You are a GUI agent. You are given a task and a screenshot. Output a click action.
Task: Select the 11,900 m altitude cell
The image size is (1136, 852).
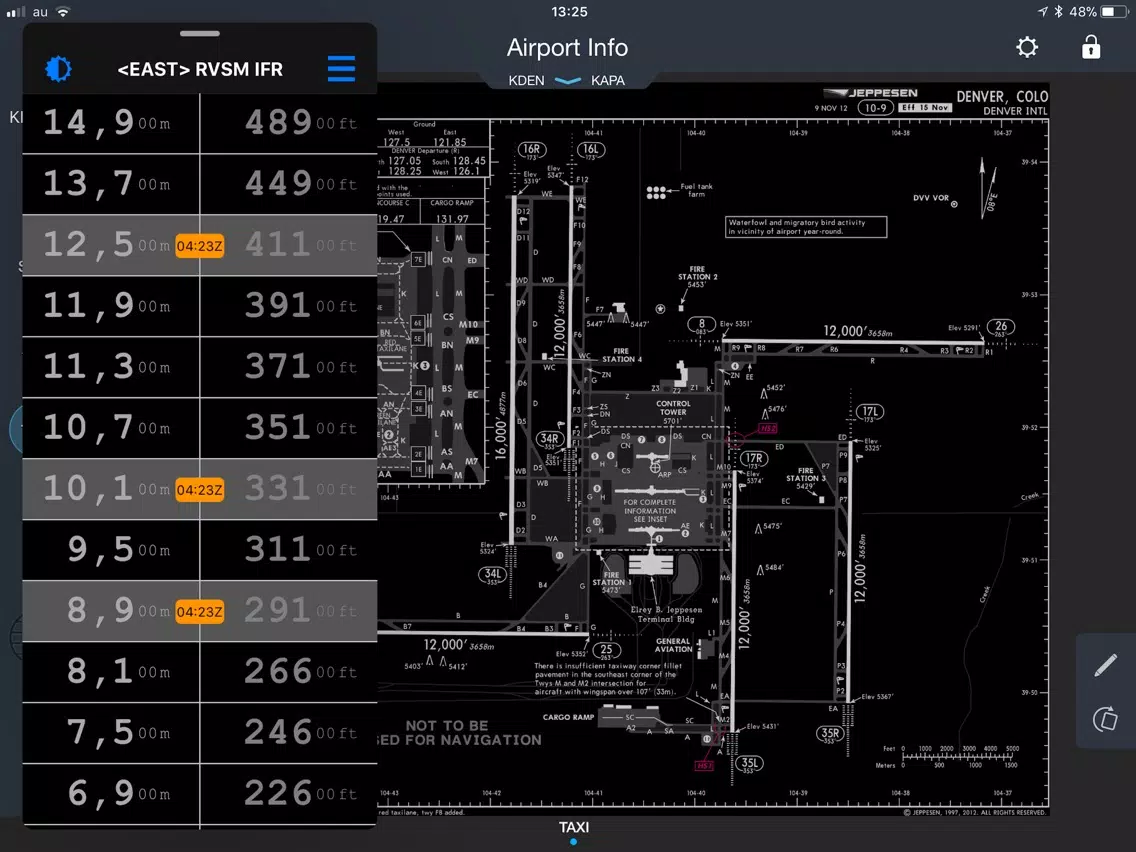[111, 306]
